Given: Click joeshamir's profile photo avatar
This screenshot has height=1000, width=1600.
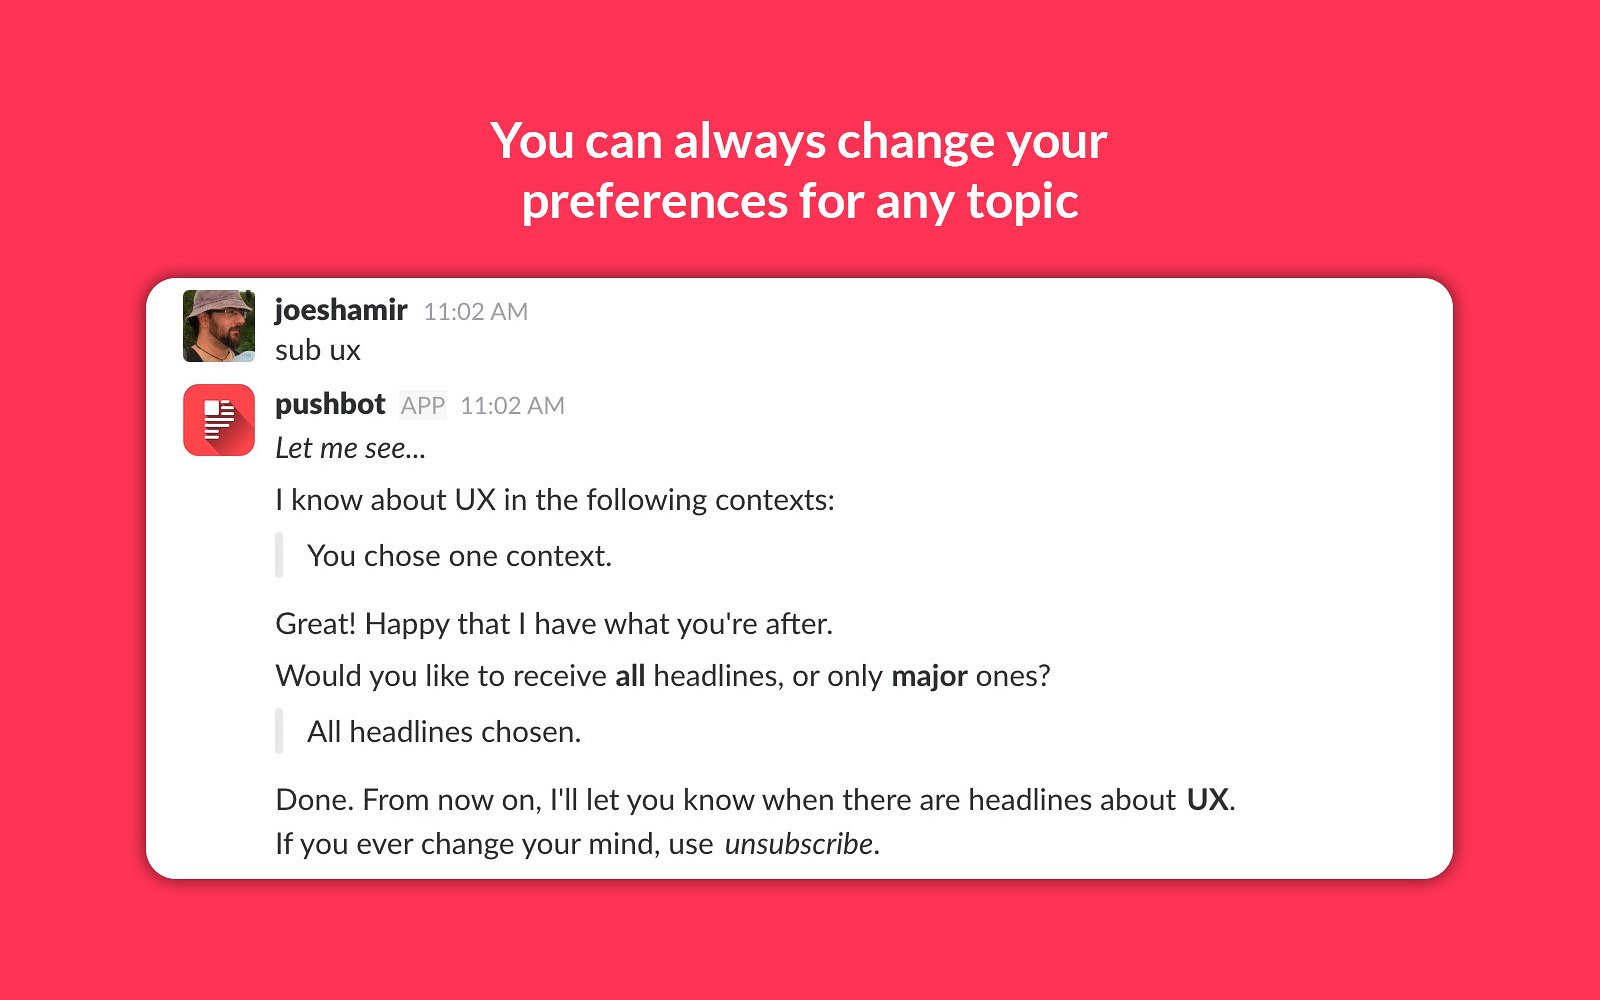Looking at the screenshot, I should pyautogui.click(x=219, y=326).
